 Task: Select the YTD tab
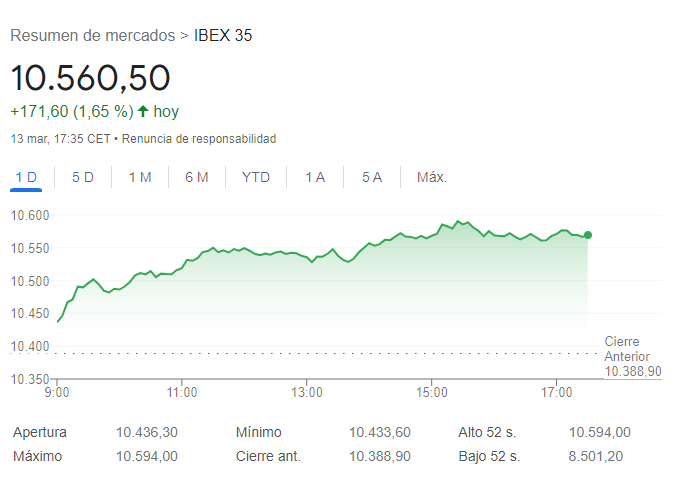pyautogui.click(x=256, y=178)
